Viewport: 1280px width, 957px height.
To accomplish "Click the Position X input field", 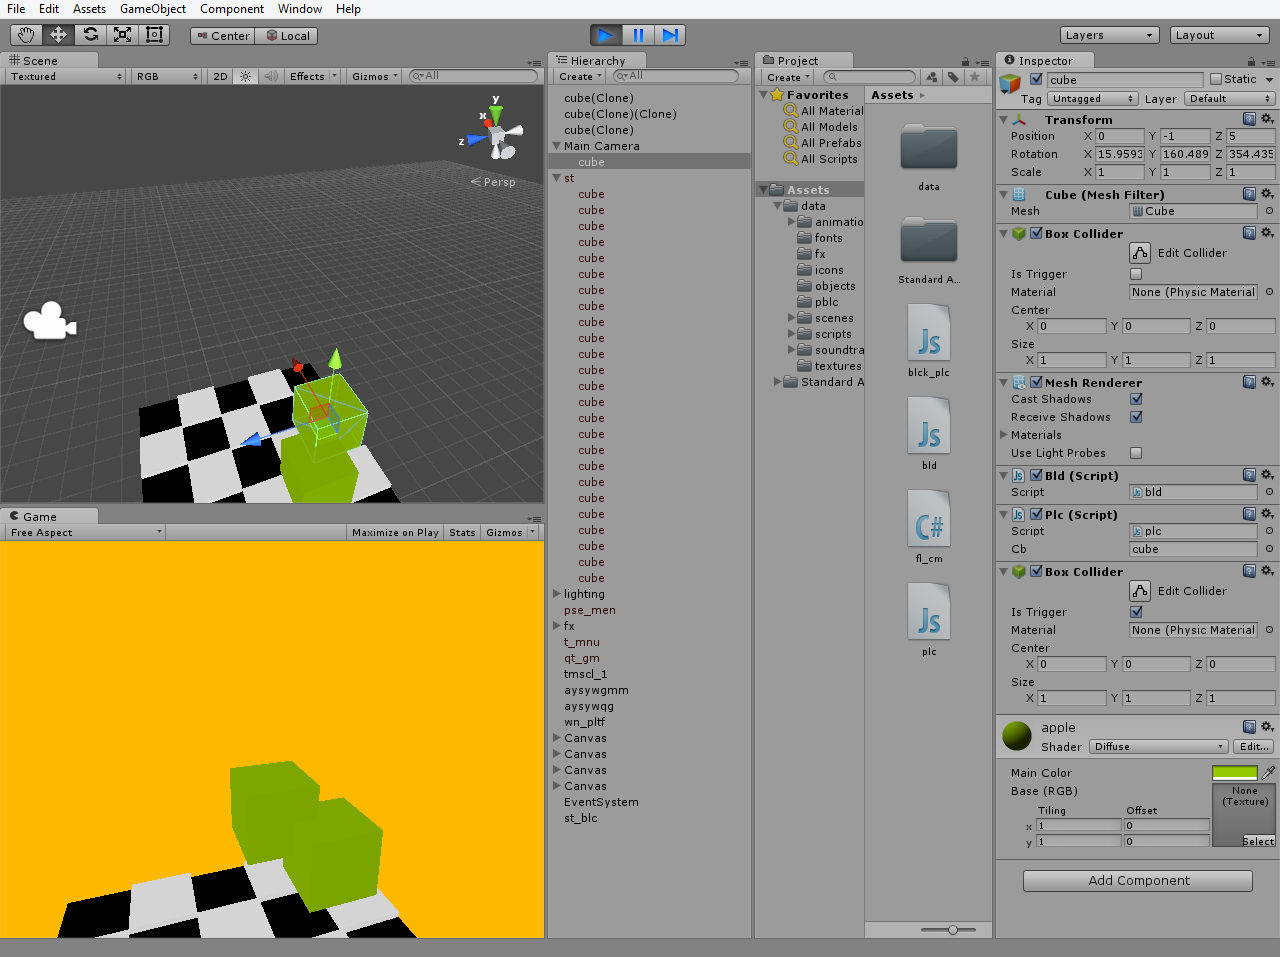I will [x=1119, y=136].
